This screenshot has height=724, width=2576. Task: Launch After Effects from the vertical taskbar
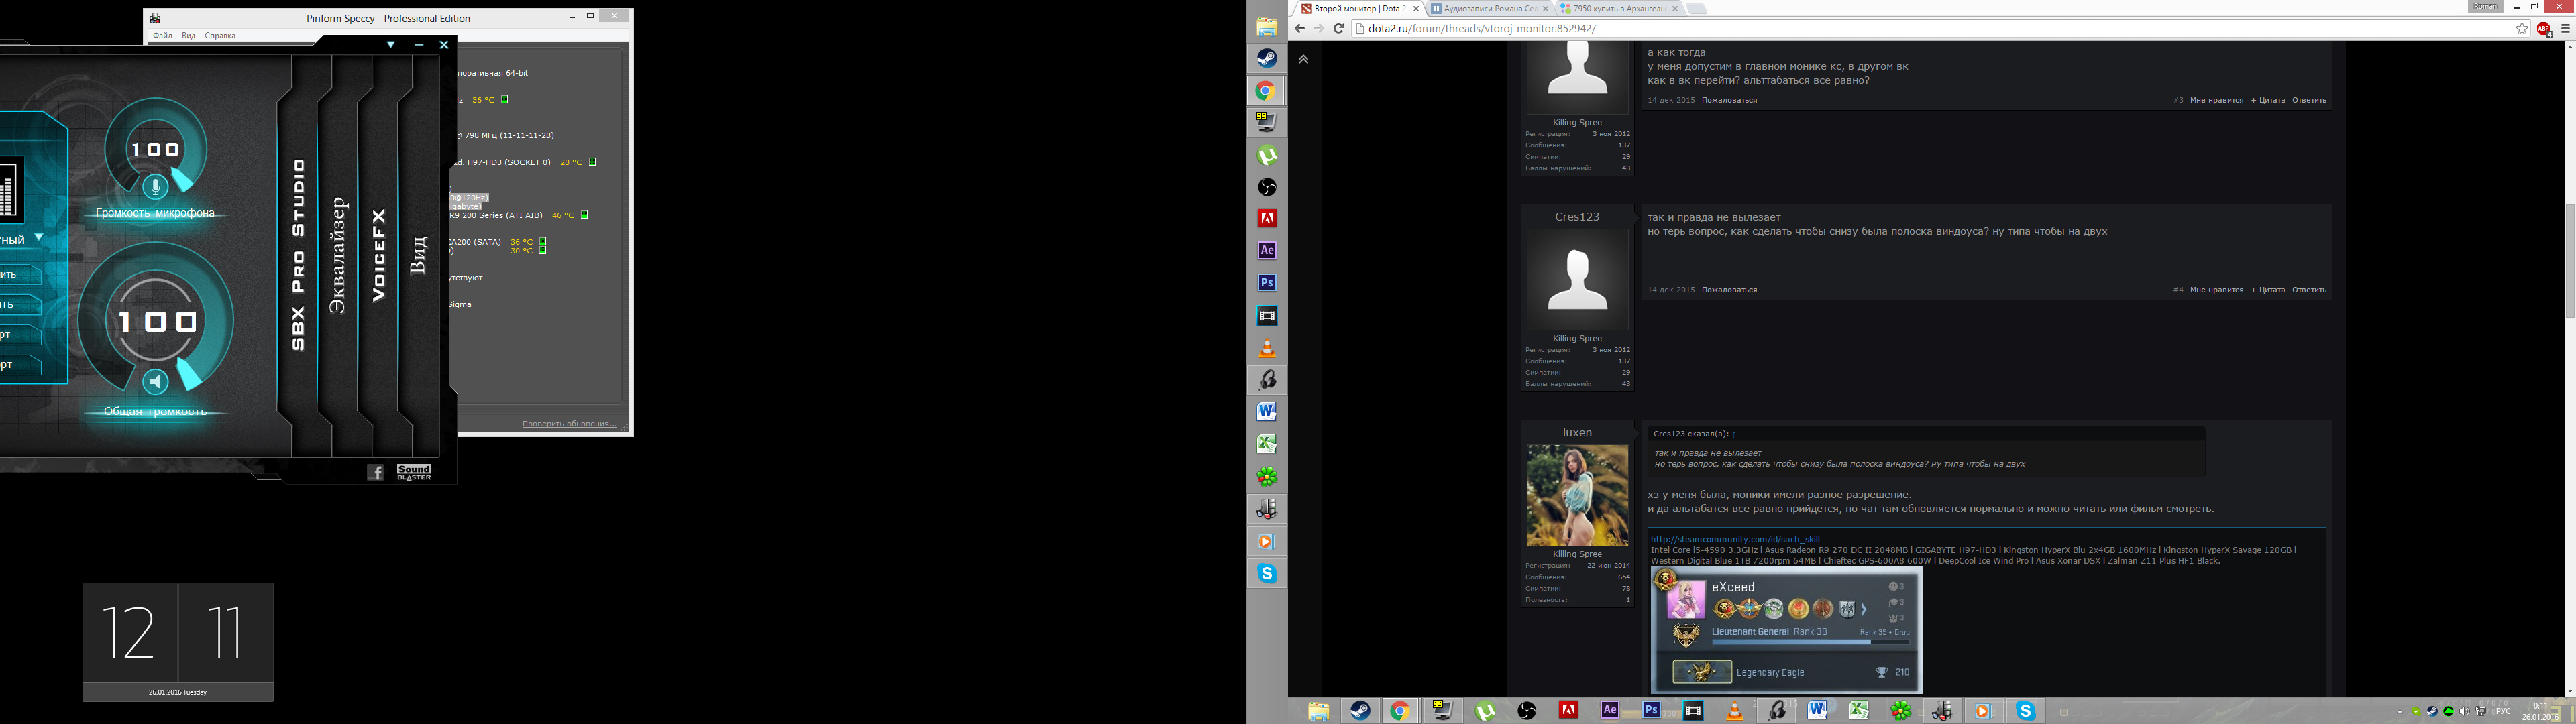pyautogui.click(x=1267, y=251)
